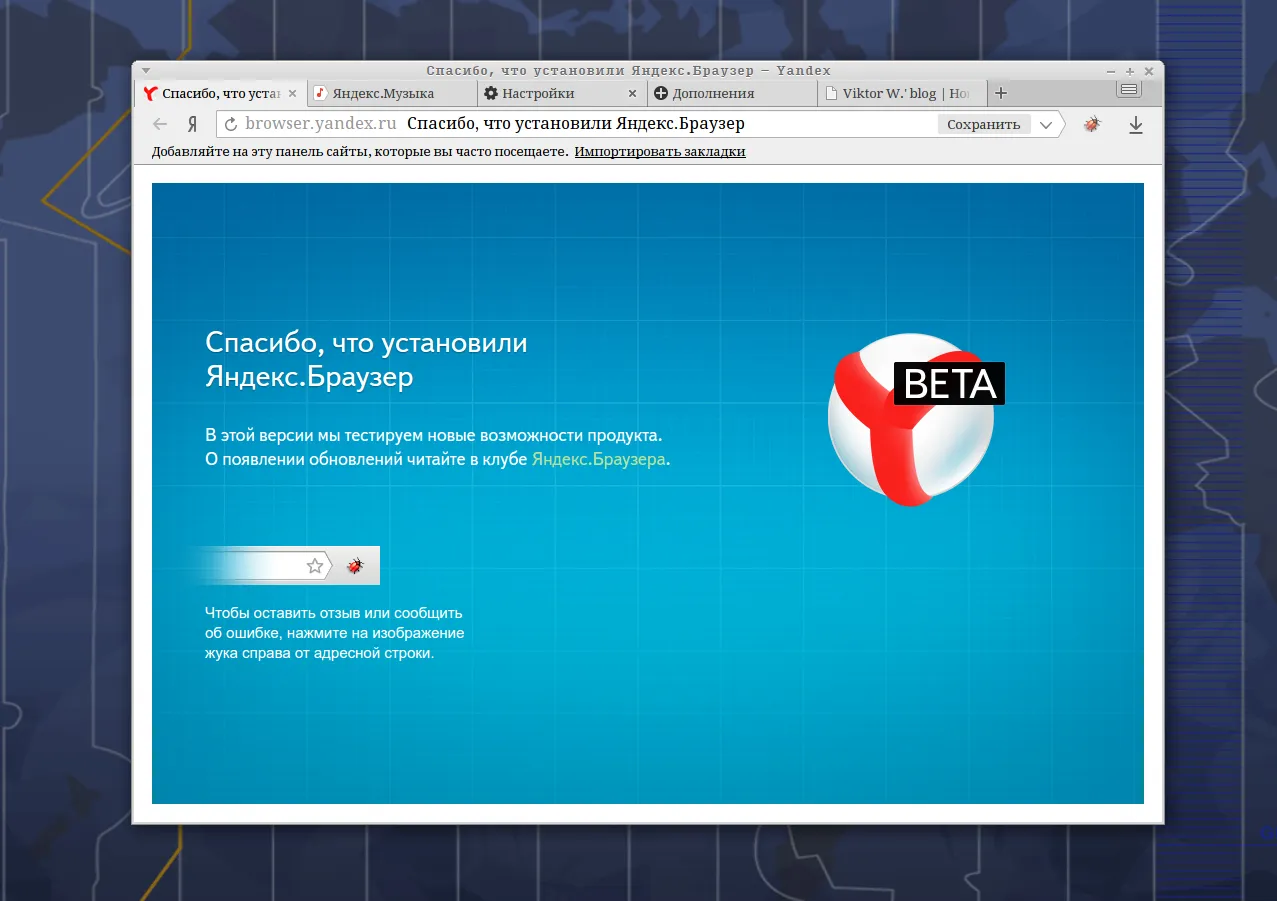Reload the page with the refresh icon
Viewport: 1277px width, 901px height.
231,125
